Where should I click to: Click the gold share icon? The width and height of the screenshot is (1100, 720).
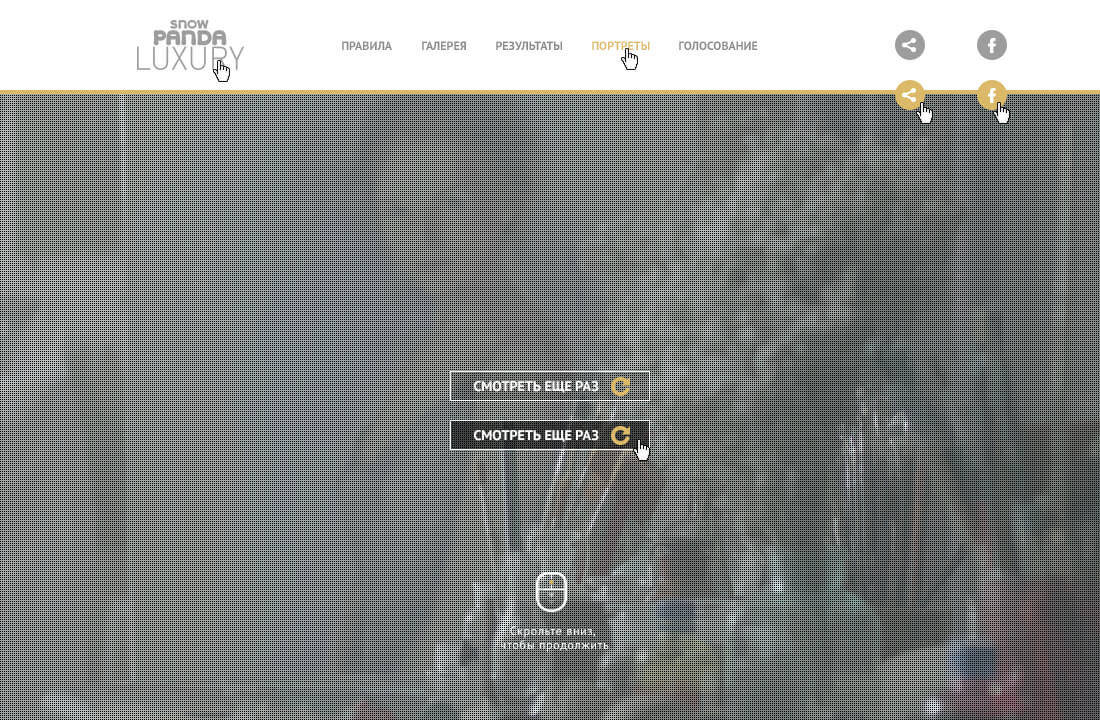pos(909,95)
